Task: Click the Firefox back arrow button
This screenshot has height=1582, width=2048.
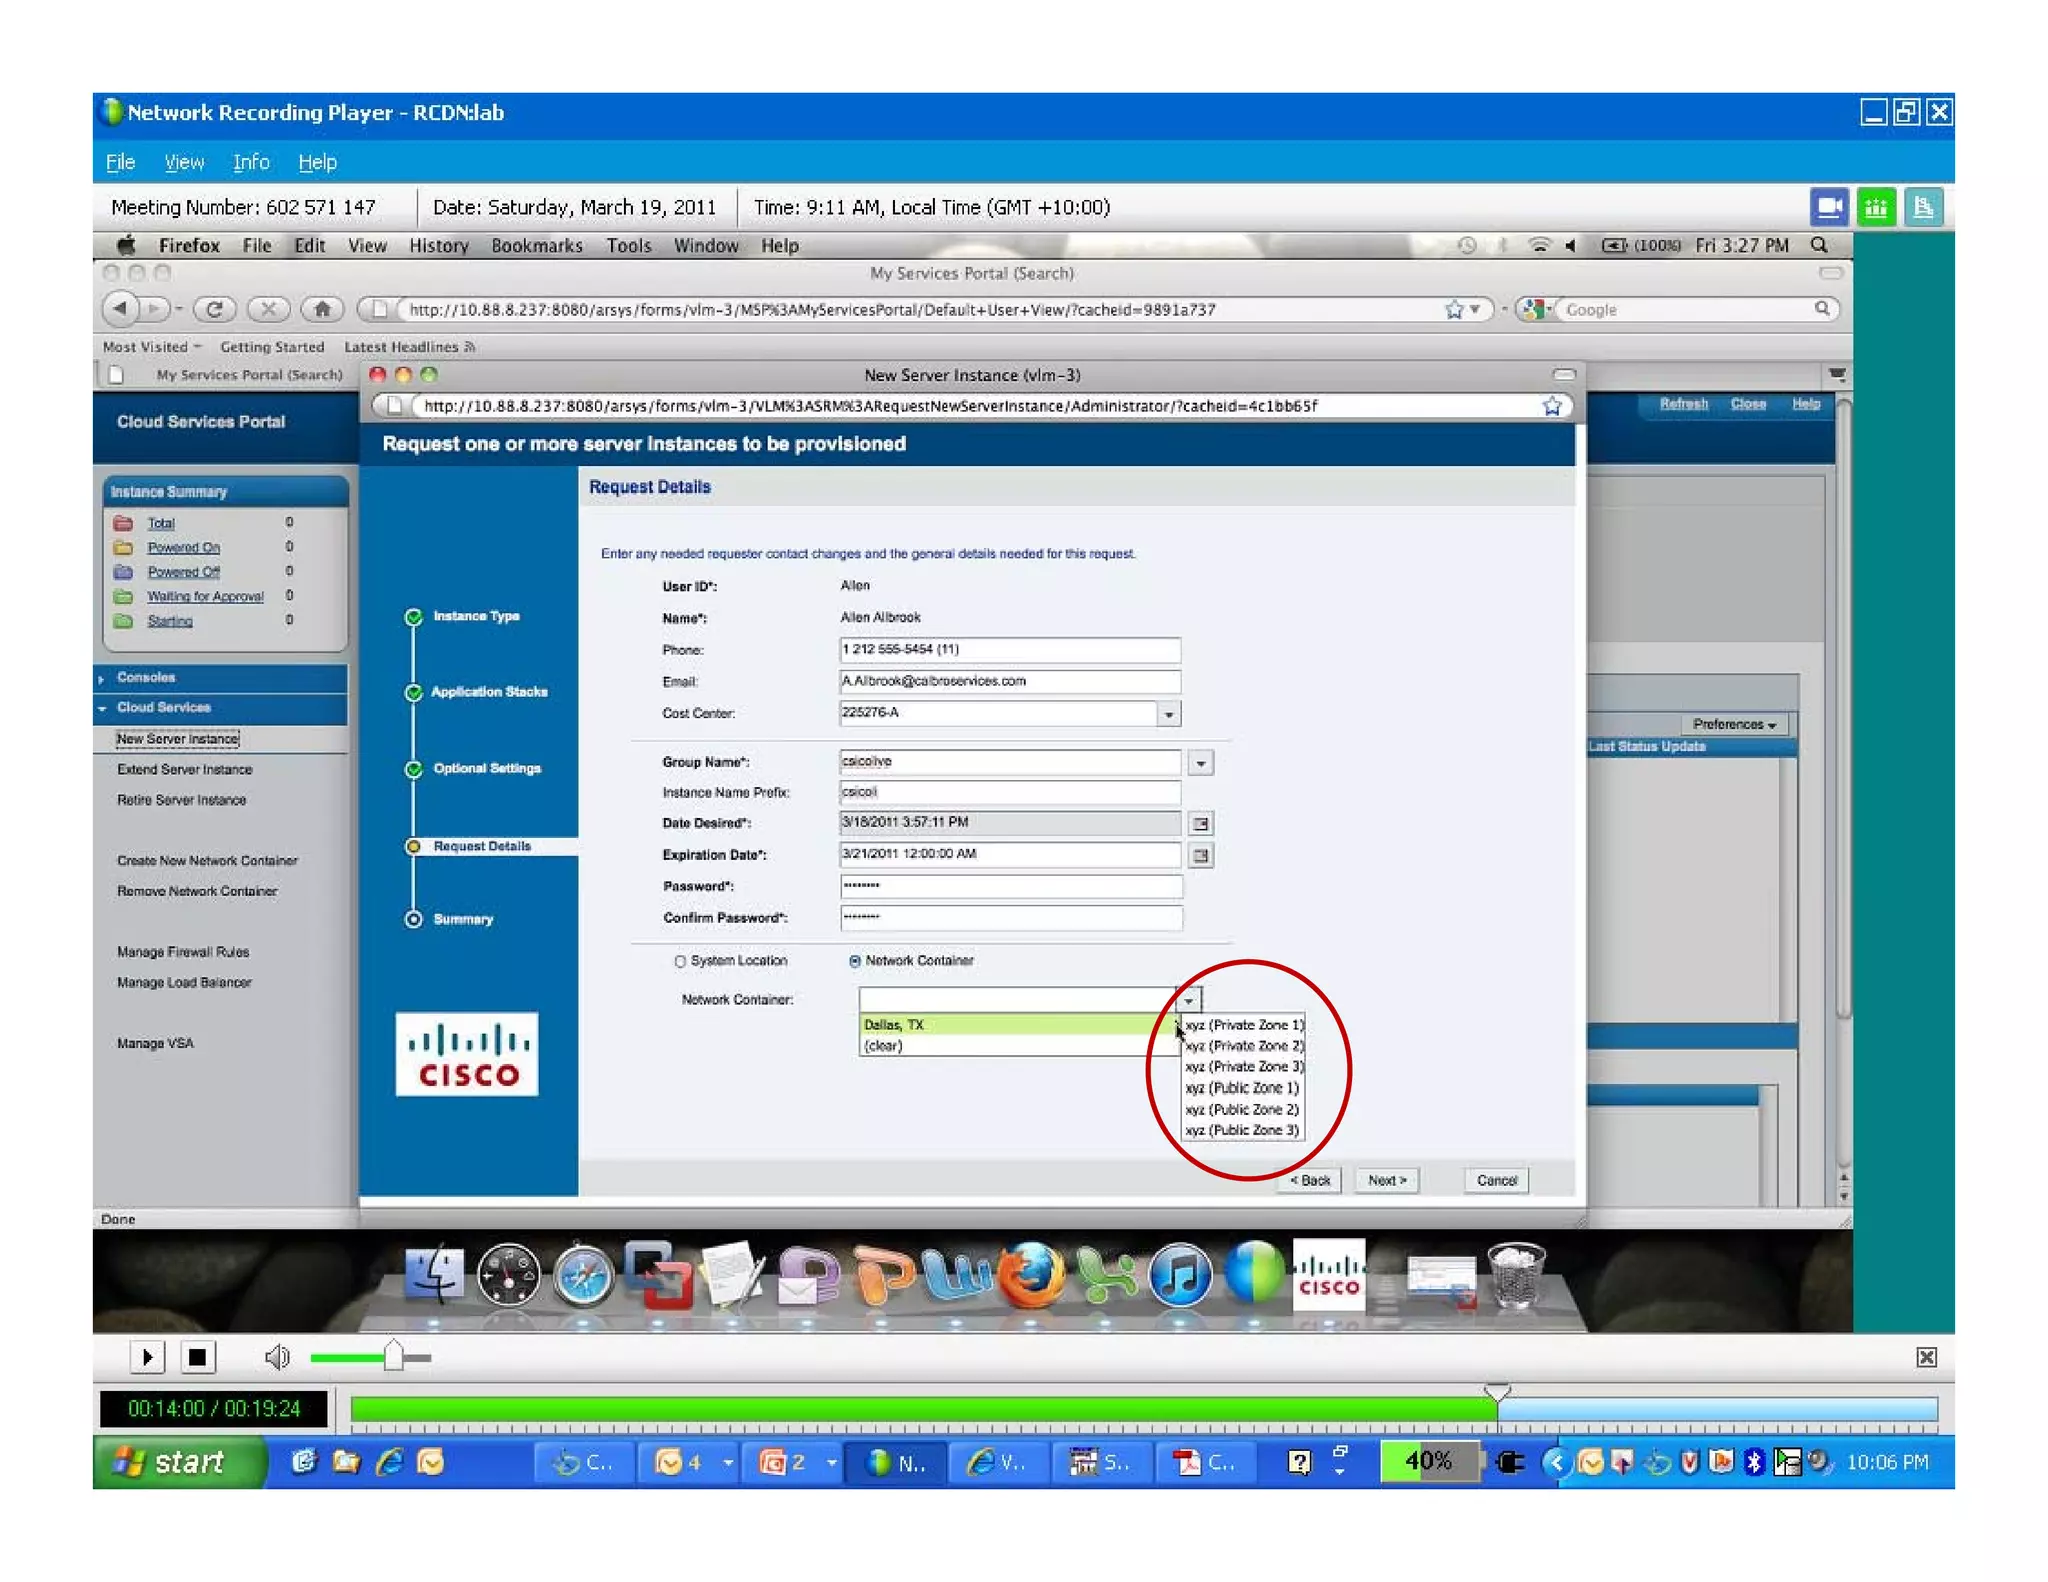Action: (121, 309)
